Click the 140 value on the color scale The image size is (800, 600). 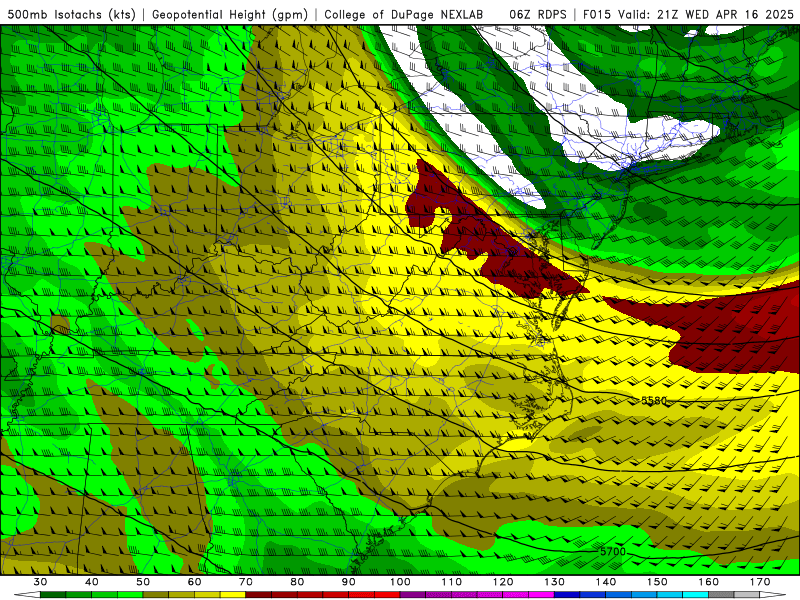(606, 582)
